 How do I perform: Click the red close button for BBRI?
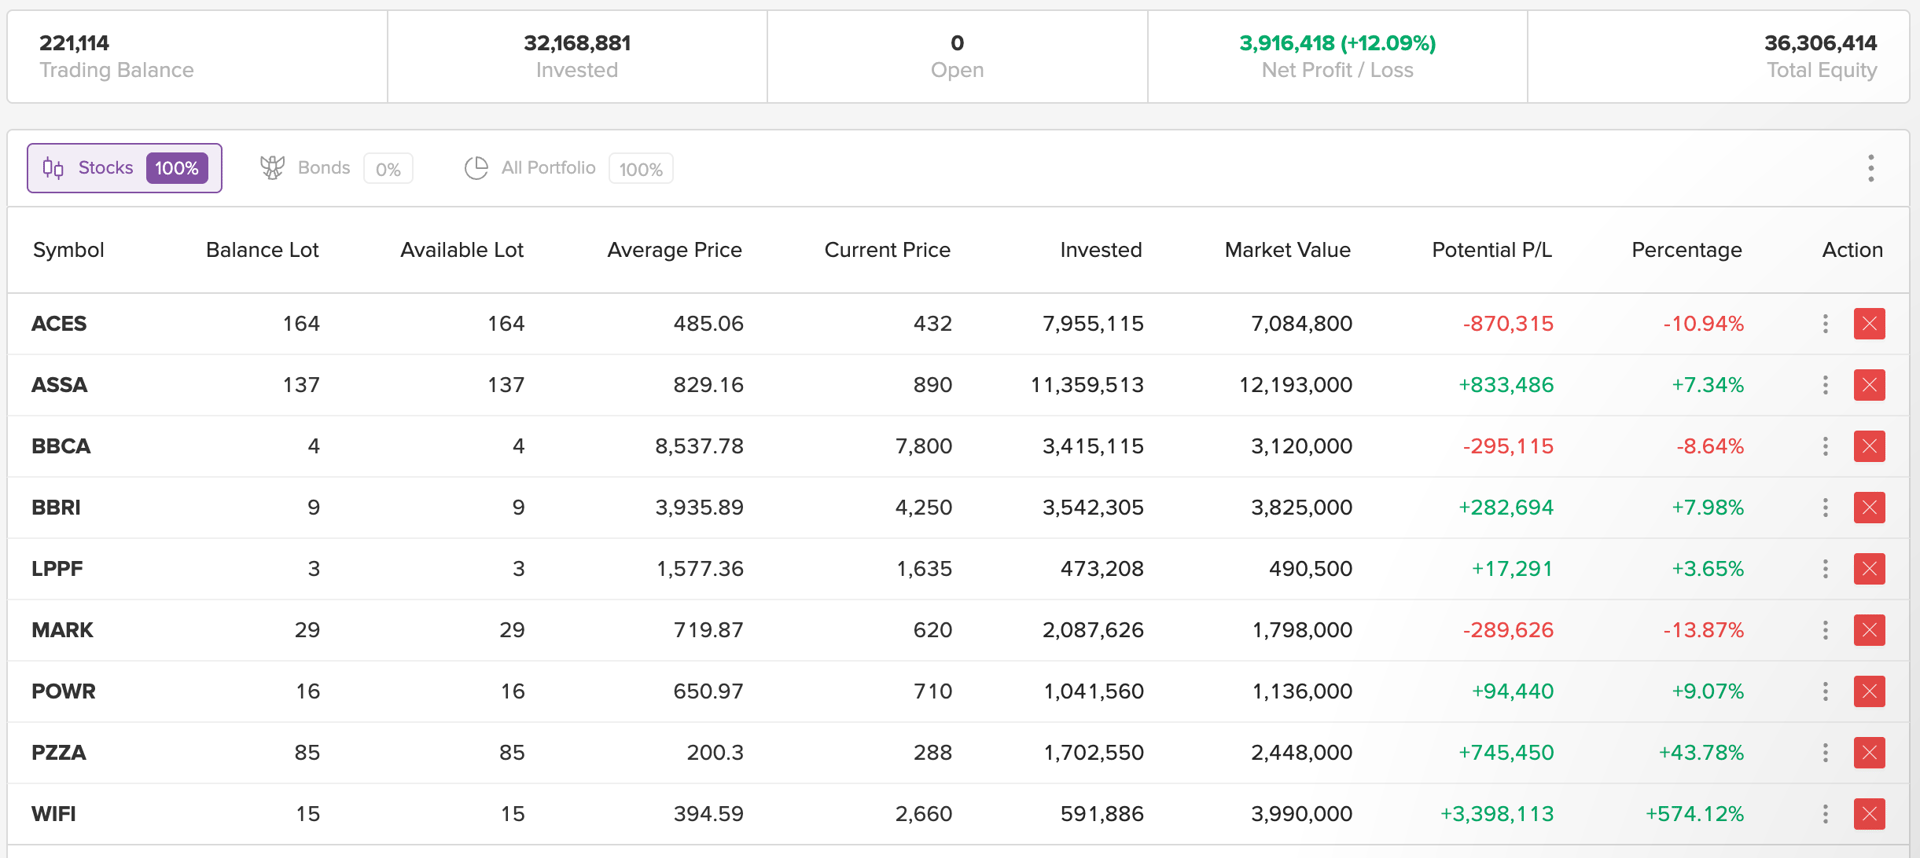pos(1869,508)
